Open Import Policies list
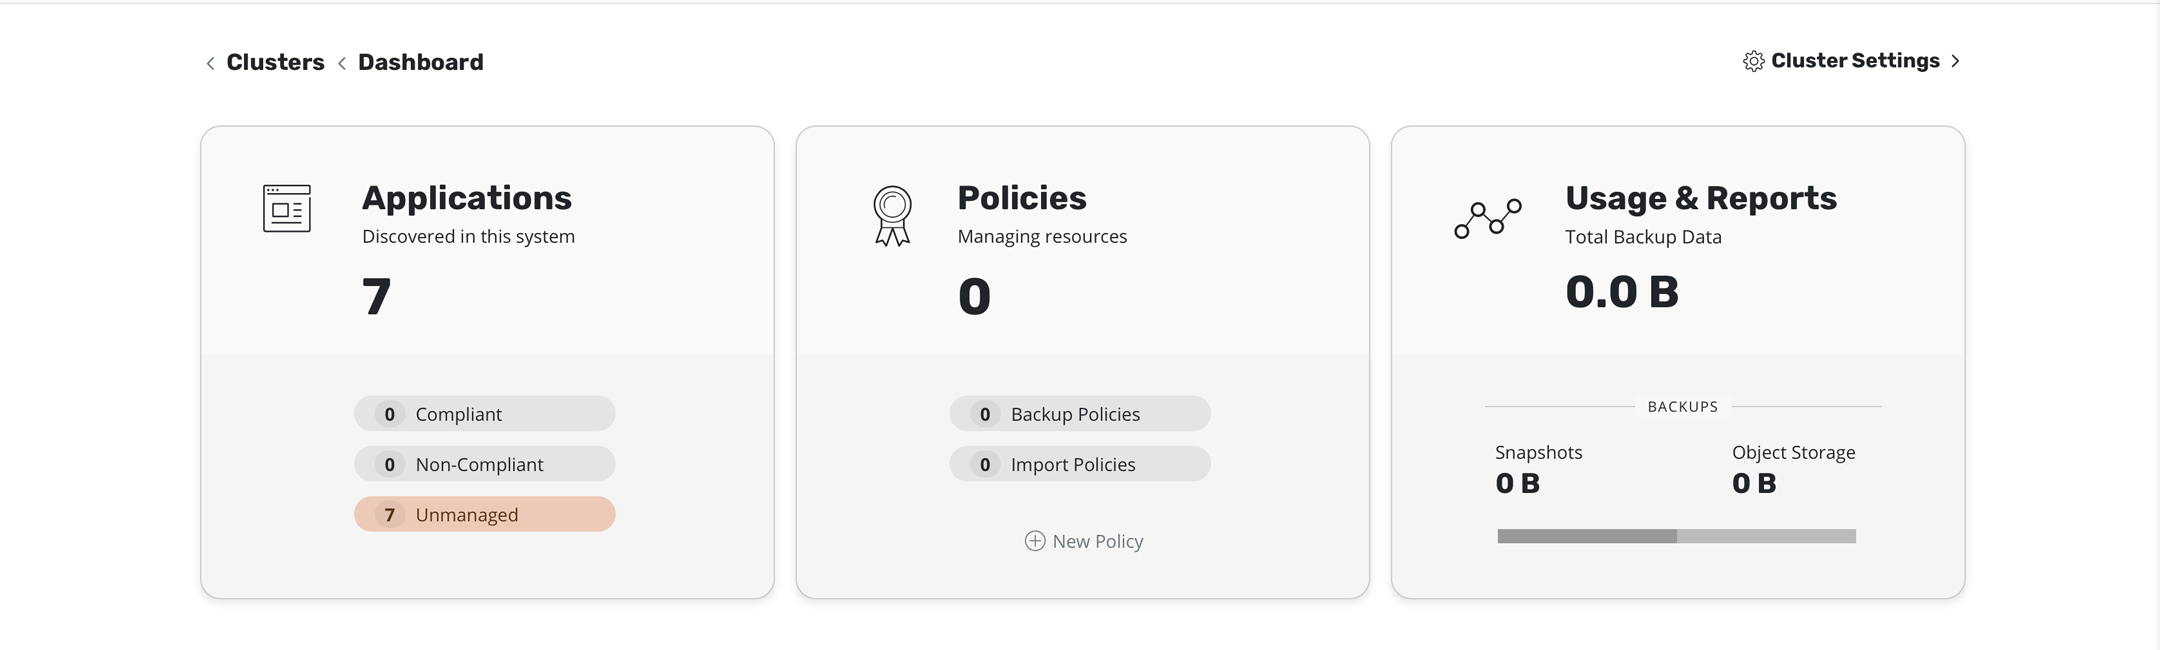 coord(1080,464)
